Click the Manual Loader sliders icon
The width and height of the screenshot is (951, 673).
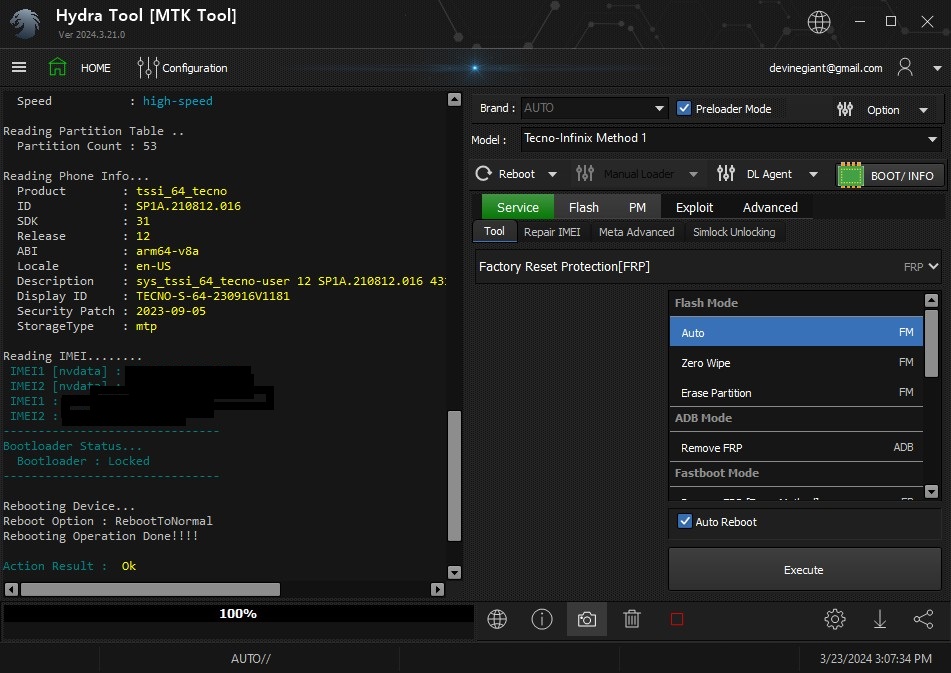tap(585, 174)
